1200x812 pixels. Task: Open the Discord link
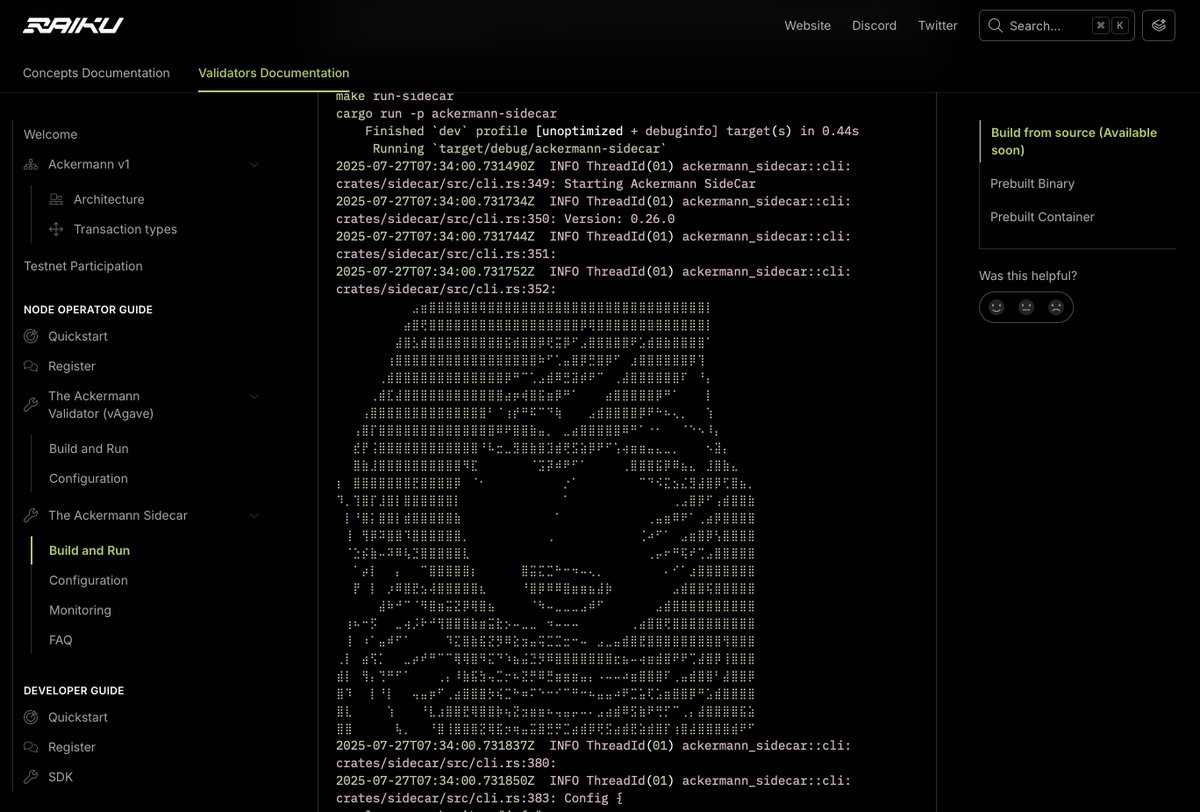click(x=874, y=26)
